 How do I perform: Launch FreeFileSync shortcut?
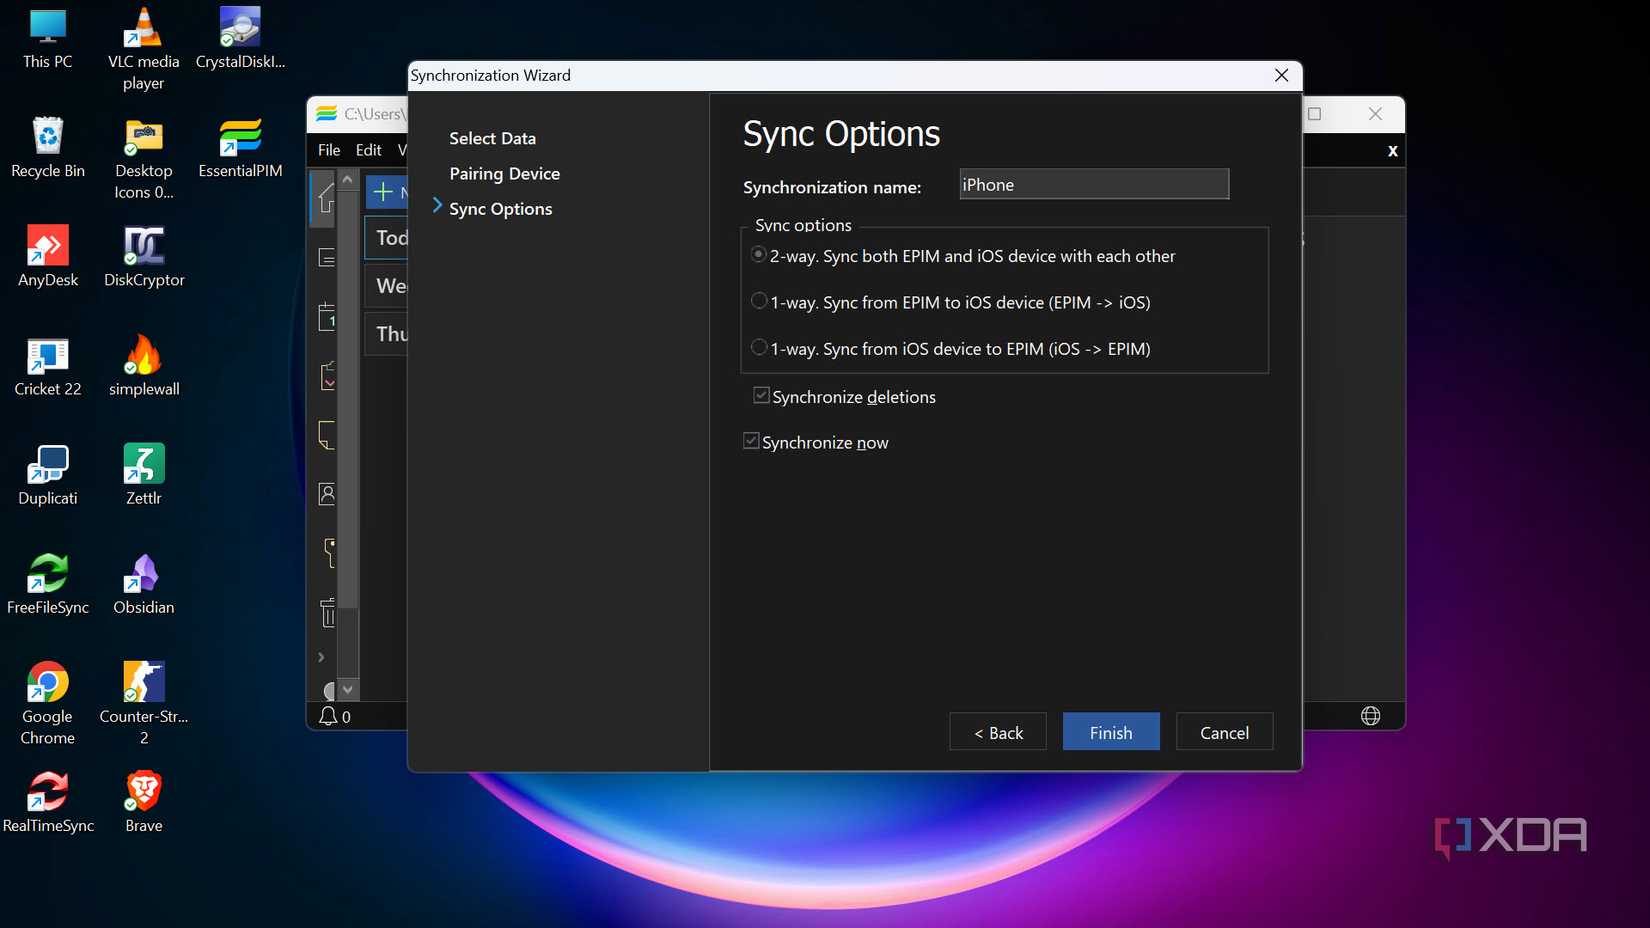point(47,584)
